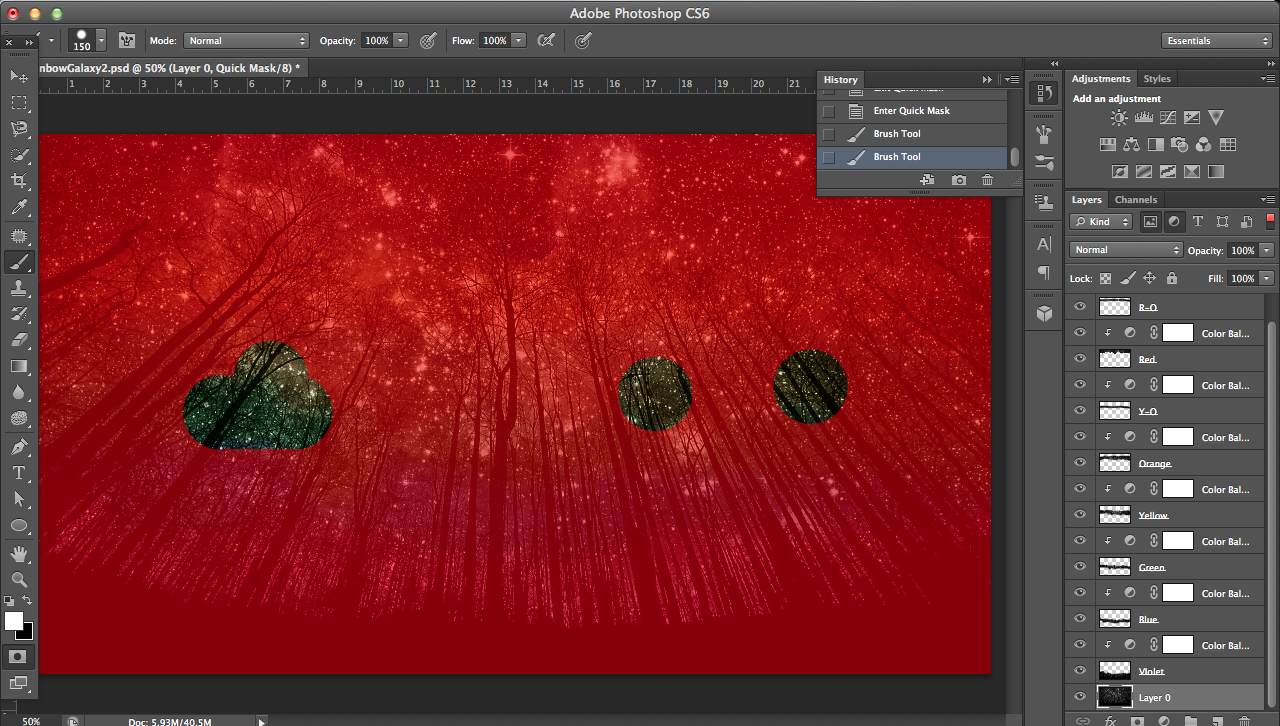Select the Spot Healing Brush tool

(x=19, y=236)
